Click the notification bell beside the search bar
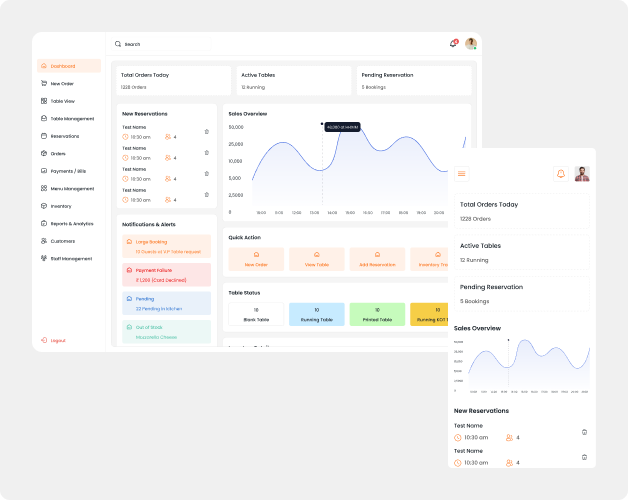This screenshot has width=628, height=500. pos(453,44)
